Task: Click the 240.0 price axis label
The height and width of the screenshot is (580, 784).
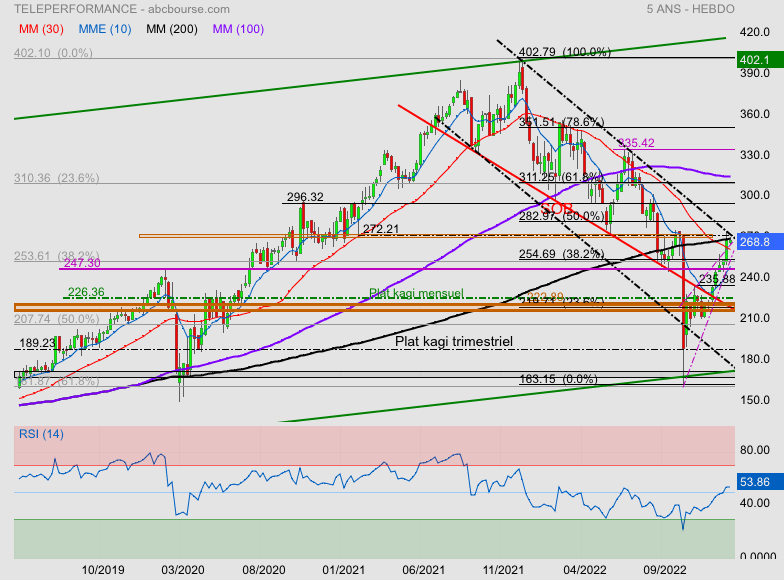Action: (x=754, y=277)
